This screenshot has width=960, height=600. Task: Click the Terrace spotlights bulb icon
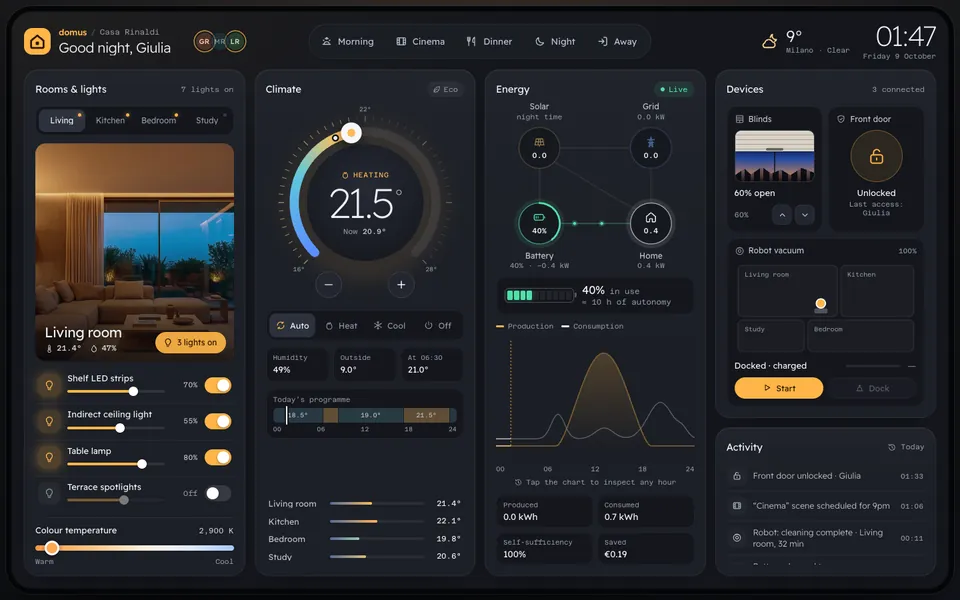point(49,493)
